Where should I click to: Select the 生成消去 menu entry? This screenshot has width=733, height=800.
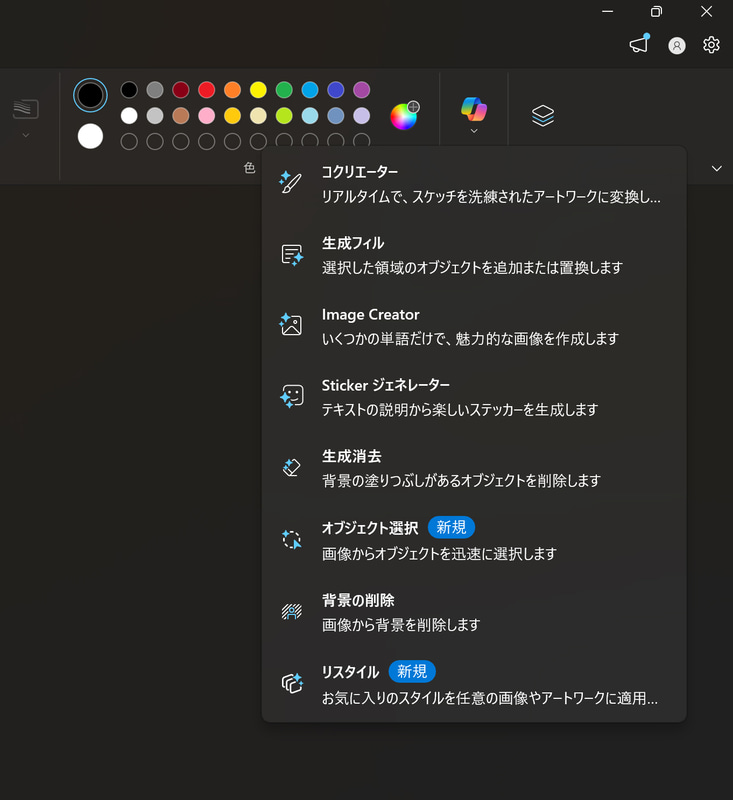[x=474, y=468]
